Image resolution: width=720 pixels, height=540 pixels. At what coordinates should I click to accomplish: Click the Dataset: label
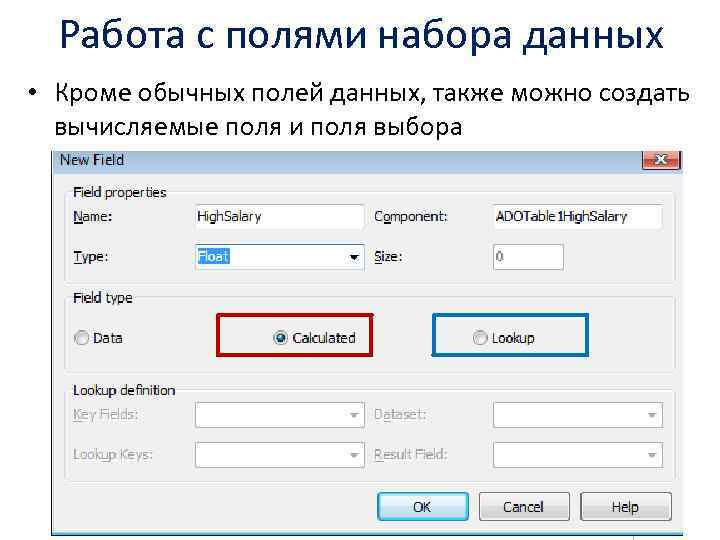click(x=400, y=415)
